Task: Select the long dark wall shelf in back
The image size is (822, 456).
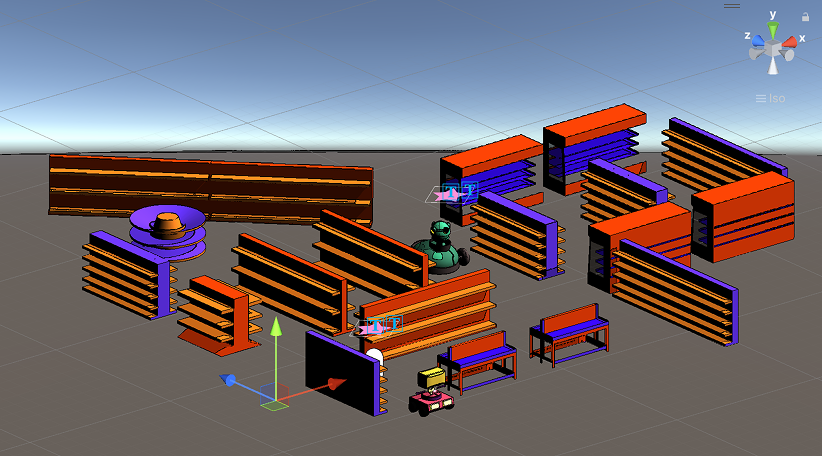Action: [x=210, y=187]
